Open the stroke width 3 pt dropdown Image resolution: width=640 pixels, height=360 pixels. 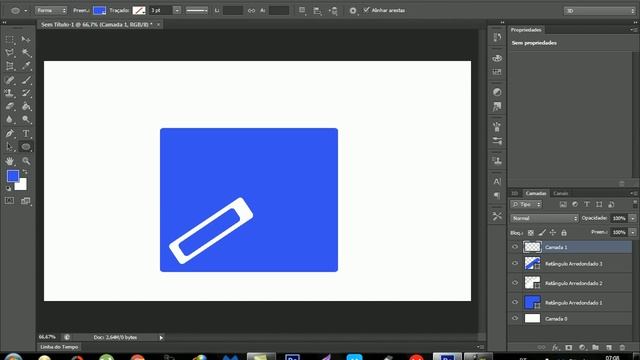pyautogui.click(x=177, y=11)
